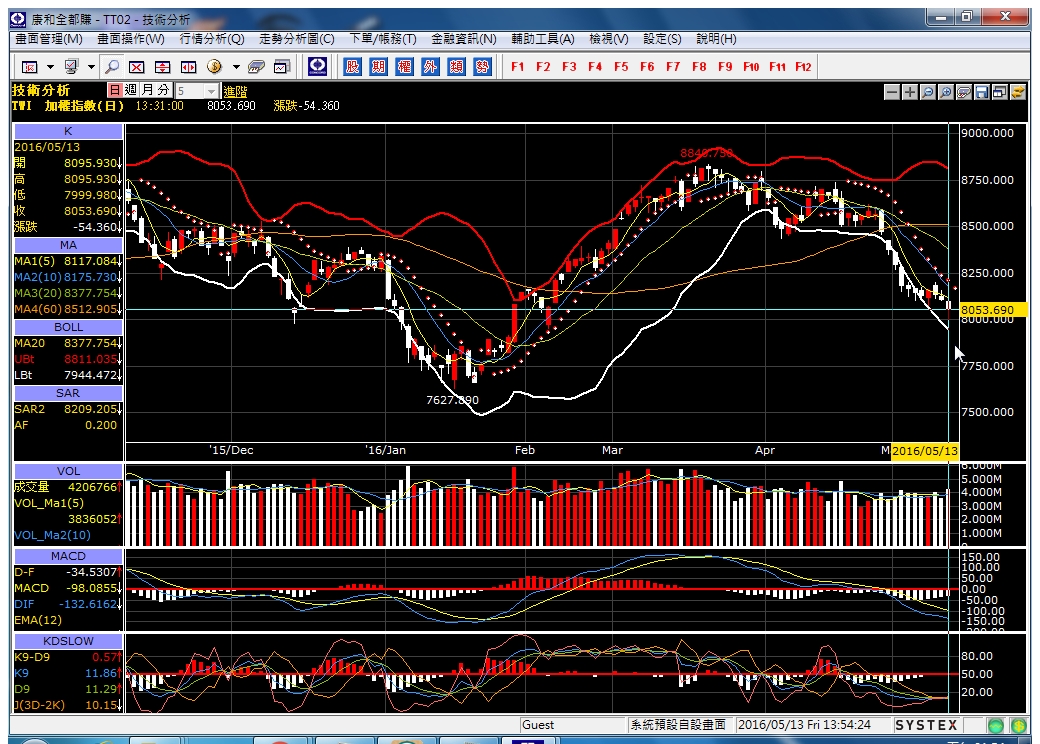Switch chart period to 月 monthly
Image resolution: width=1040 pixels, height=744 pixels.
[x=147, y=90]
